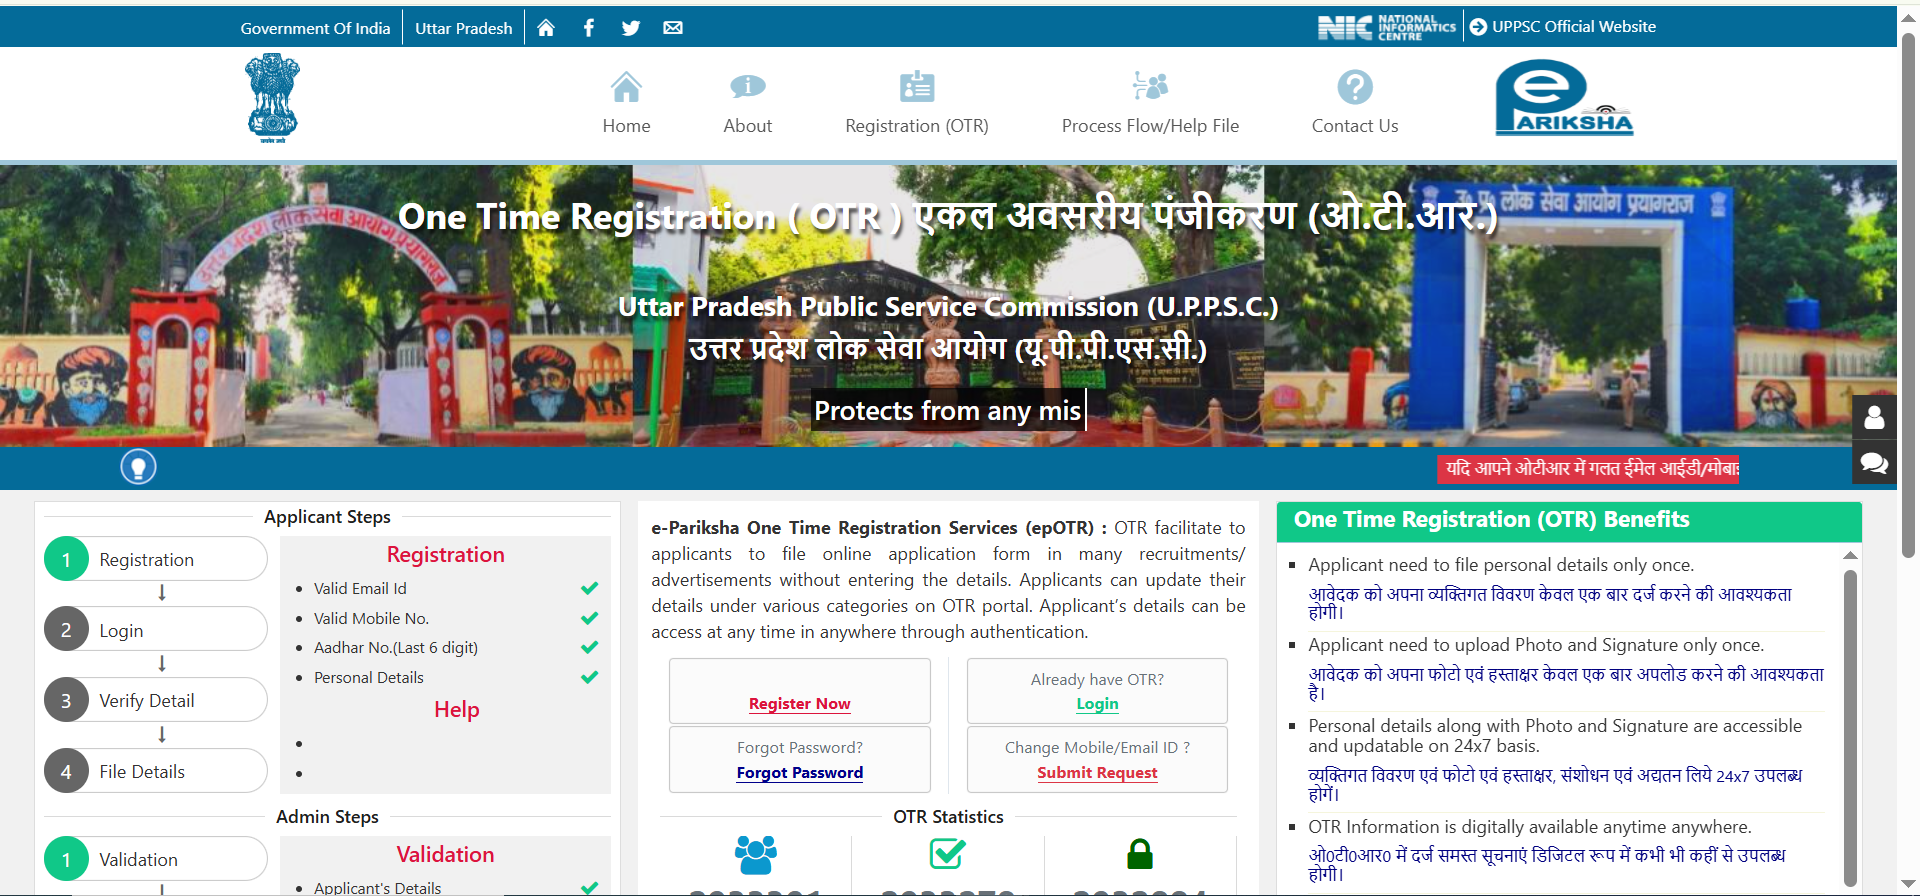Click the 'Already have OTR?' text
Screen dimensions: 1920x896
(1097, 680)
